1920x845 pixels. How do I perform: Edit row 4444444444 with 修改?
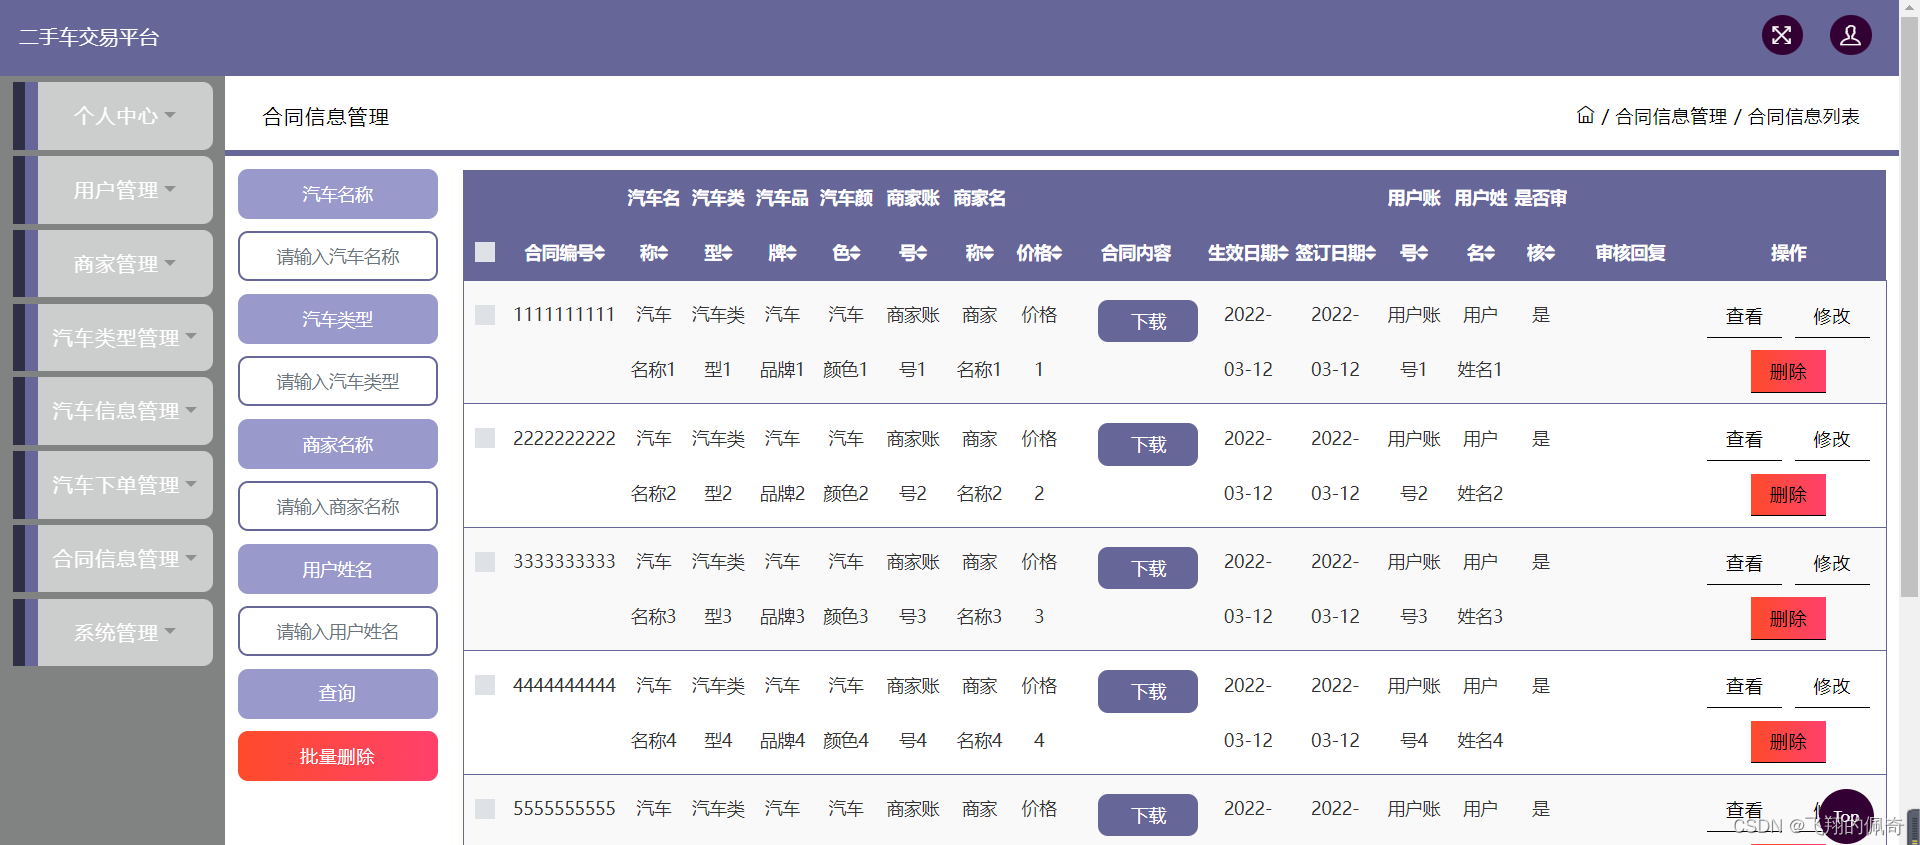pyautogui.click(x=1832, y=686)
